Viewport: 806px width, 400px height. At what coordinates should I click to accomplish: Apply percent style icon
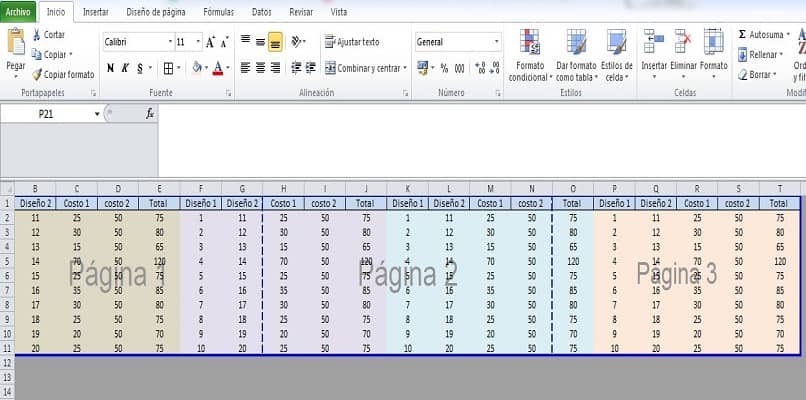444,68
